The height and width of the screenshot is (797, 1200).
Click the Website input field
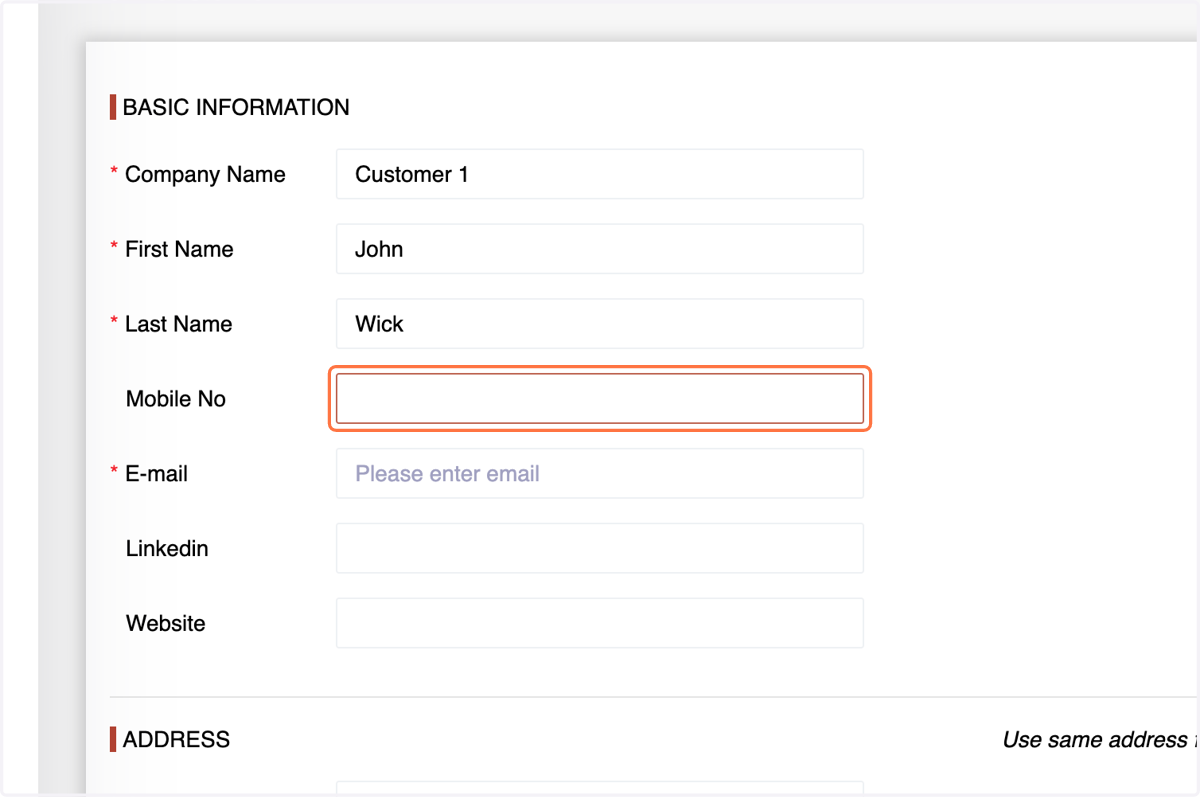point(599,623)
